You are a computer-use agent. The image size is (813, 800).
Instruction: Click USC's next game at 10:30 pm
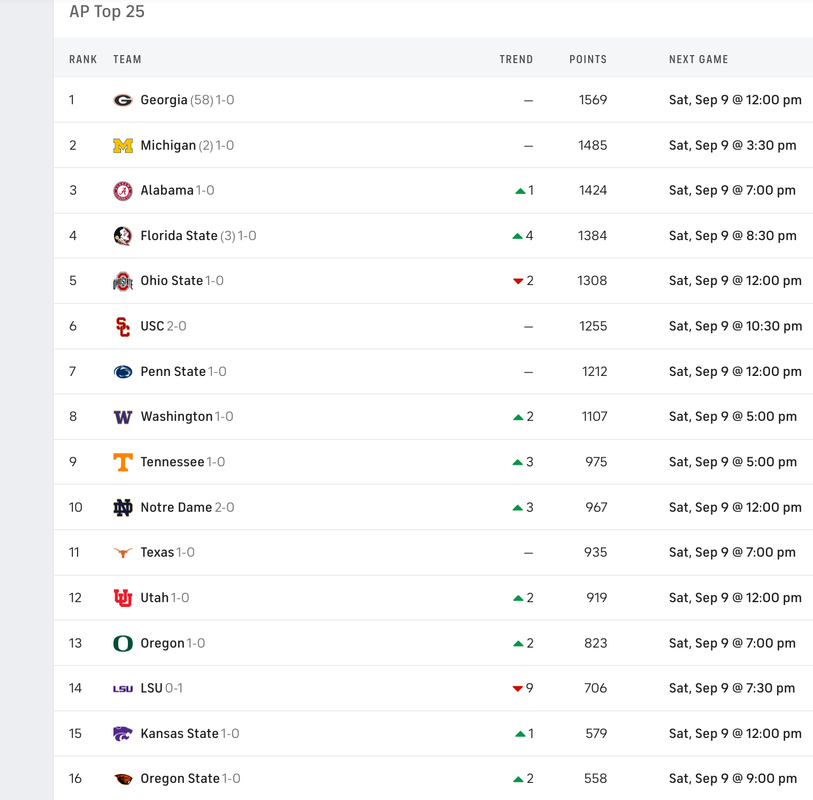735,327
